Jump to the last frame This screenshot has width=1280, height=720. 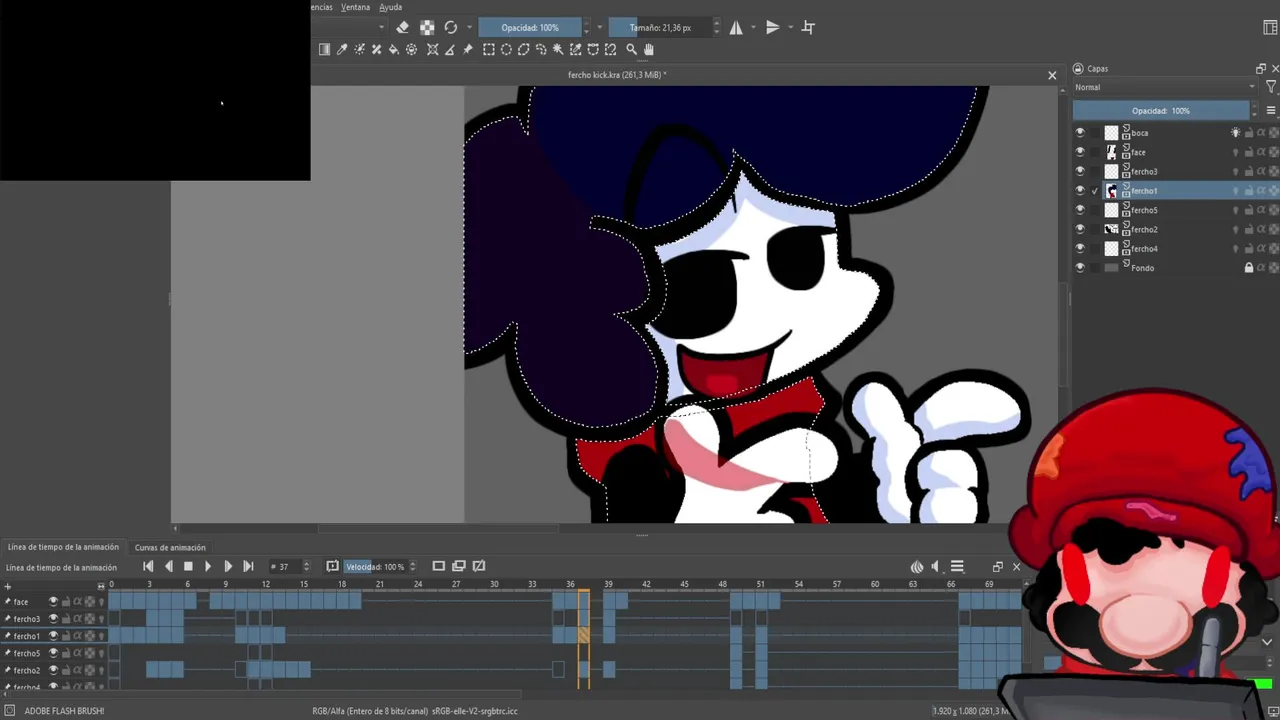point(248,567)
